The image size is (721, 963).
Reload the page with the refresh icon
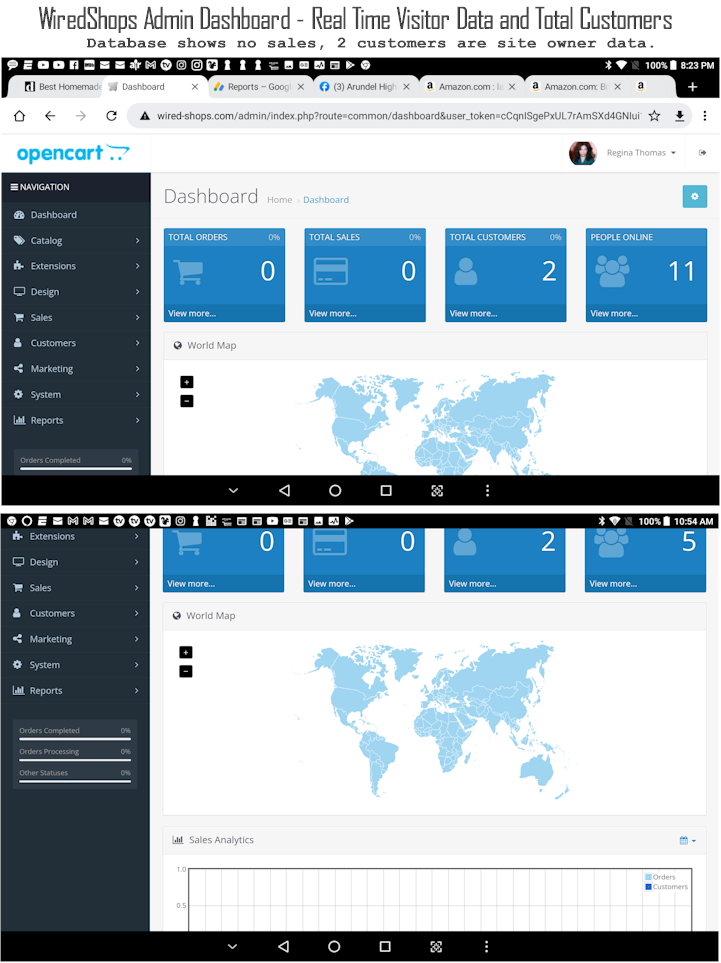point(111,115)
